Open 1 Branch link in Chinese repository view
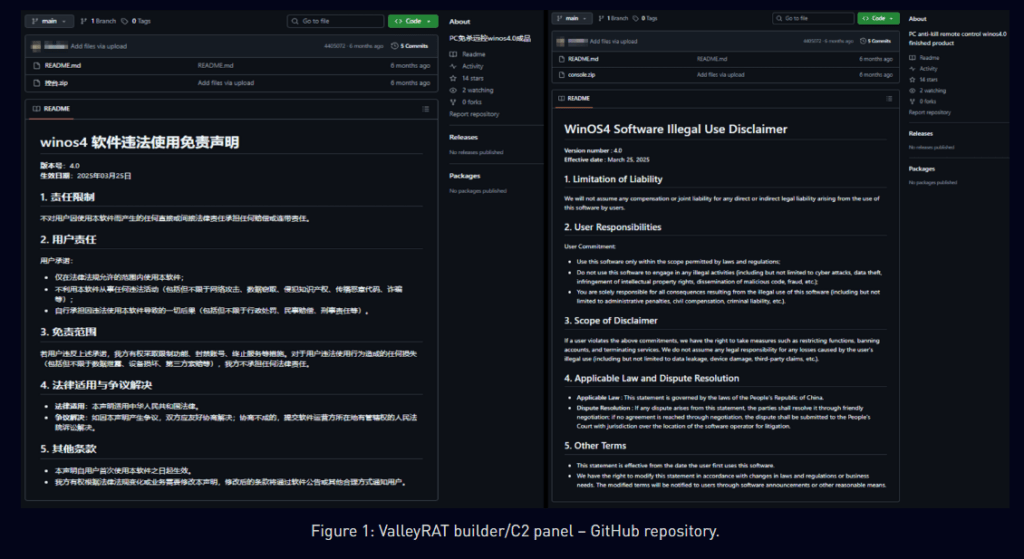Image resolution: width=1024 pixels, height=559 pixels. (98, 21)
